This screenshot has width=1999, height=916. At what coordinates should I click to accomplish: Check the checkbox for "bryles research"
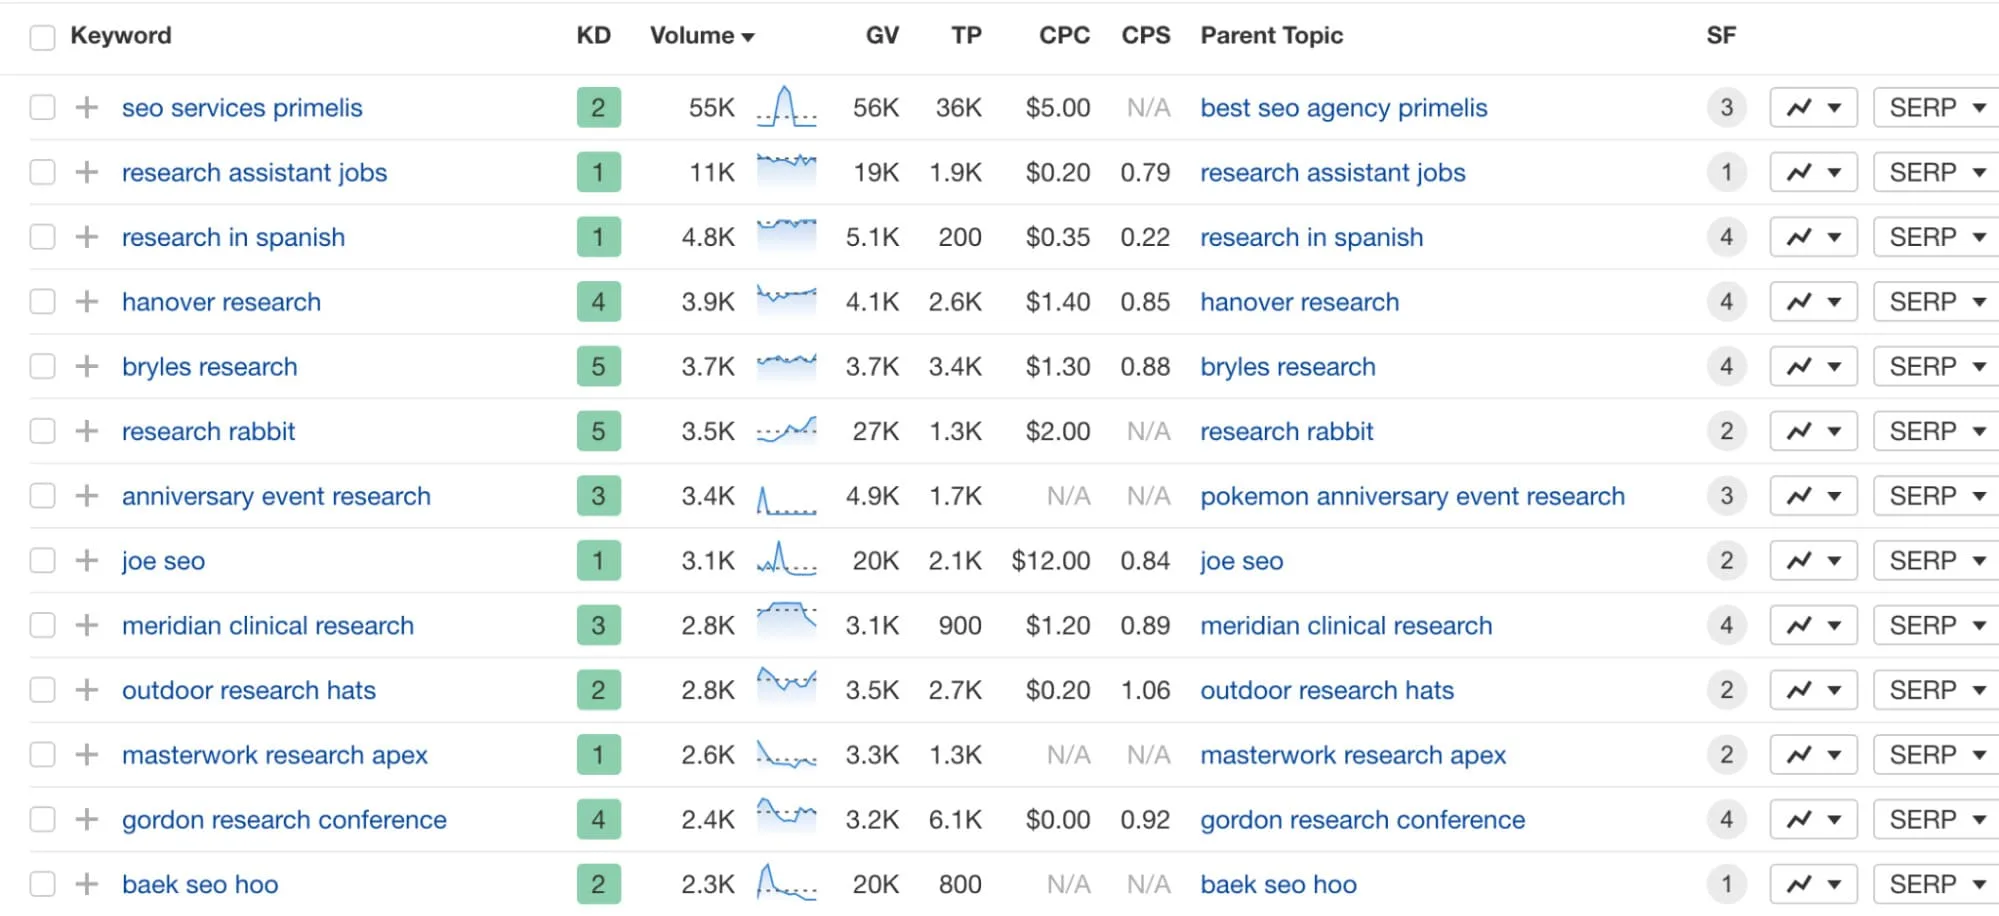pyautogui.click(x=42, y=366)
